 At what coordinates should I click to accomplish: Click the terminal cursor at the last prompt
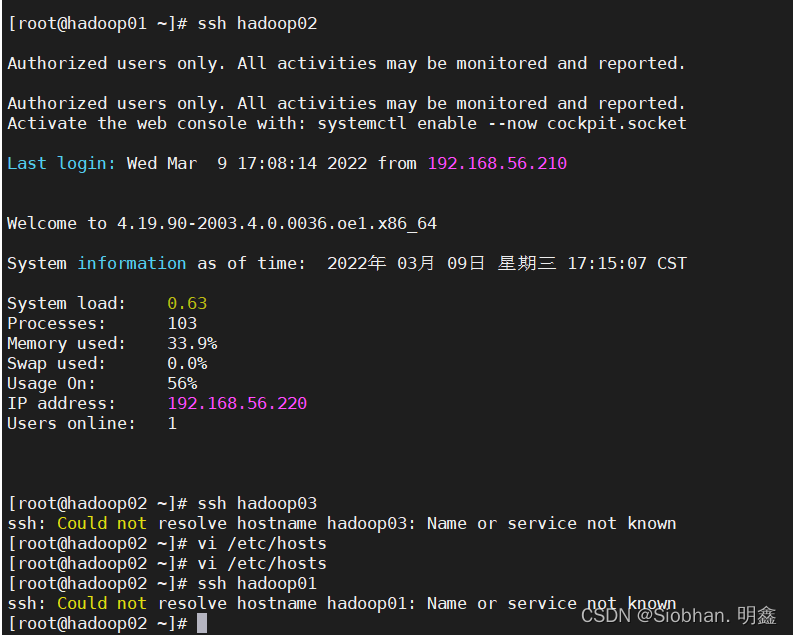pyautogui.click(x=202, y=623)
